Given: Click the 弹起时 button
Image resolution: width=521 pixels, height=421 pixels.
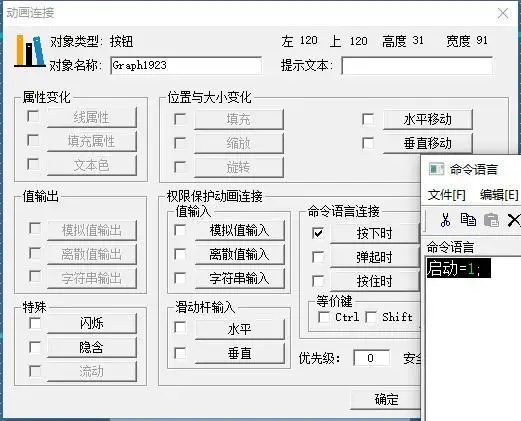Looking at the screenshot, I should 374,257.
